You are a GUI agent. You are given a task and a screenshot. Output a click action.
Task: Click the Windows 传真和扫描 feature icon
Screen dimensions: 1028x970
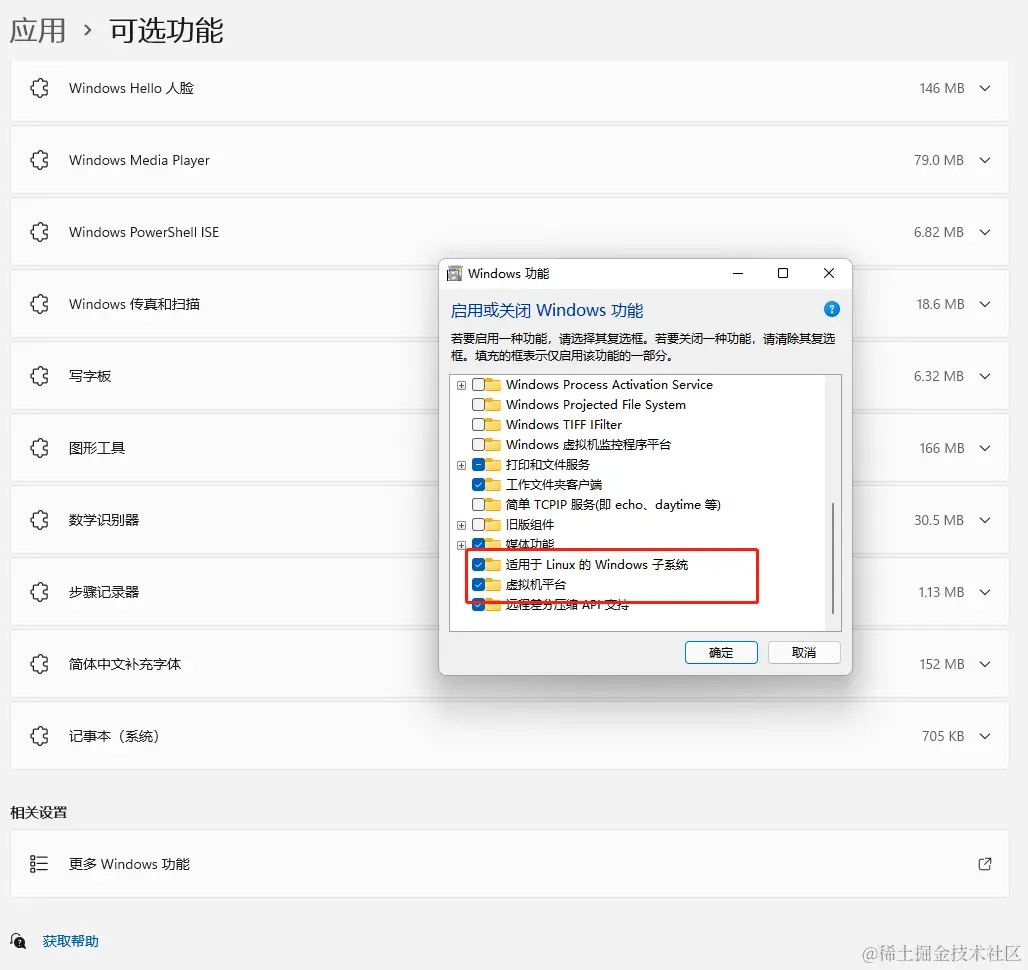tap(39, 304)
